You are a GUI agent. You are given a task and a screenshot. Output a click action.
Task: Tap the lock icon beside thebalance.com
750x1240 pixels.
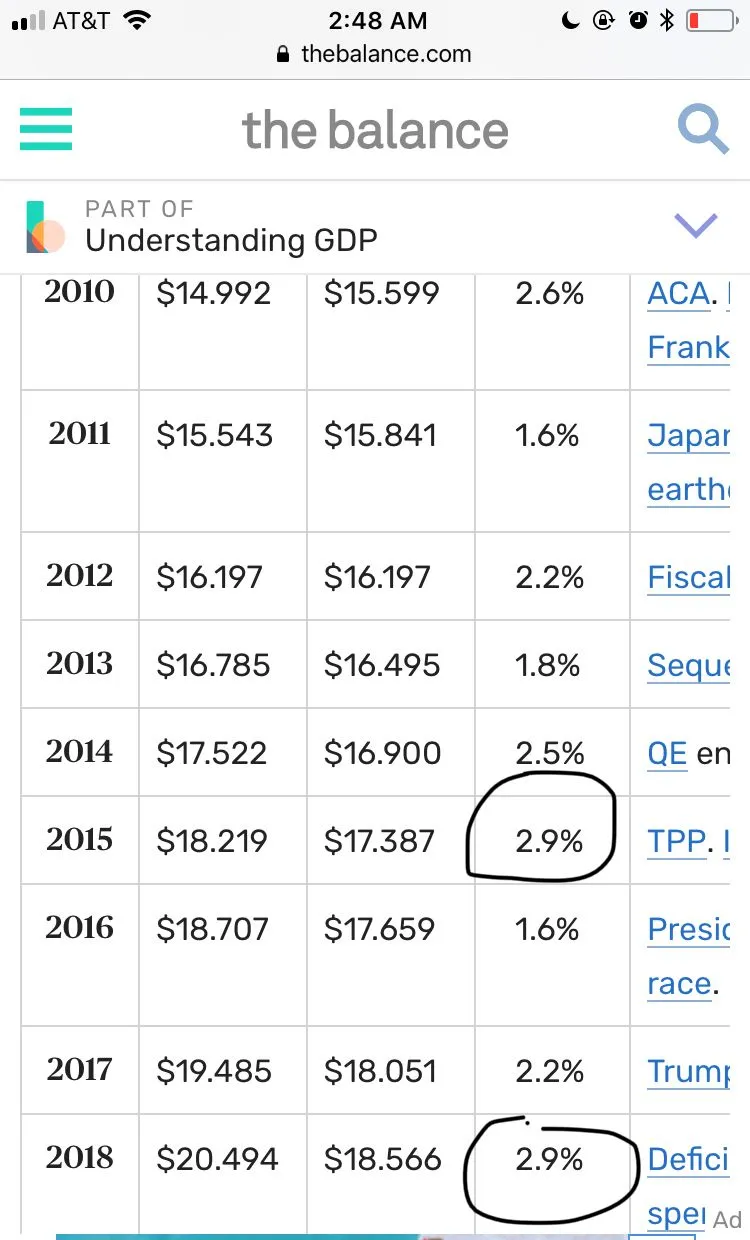[x=284, y=55]
